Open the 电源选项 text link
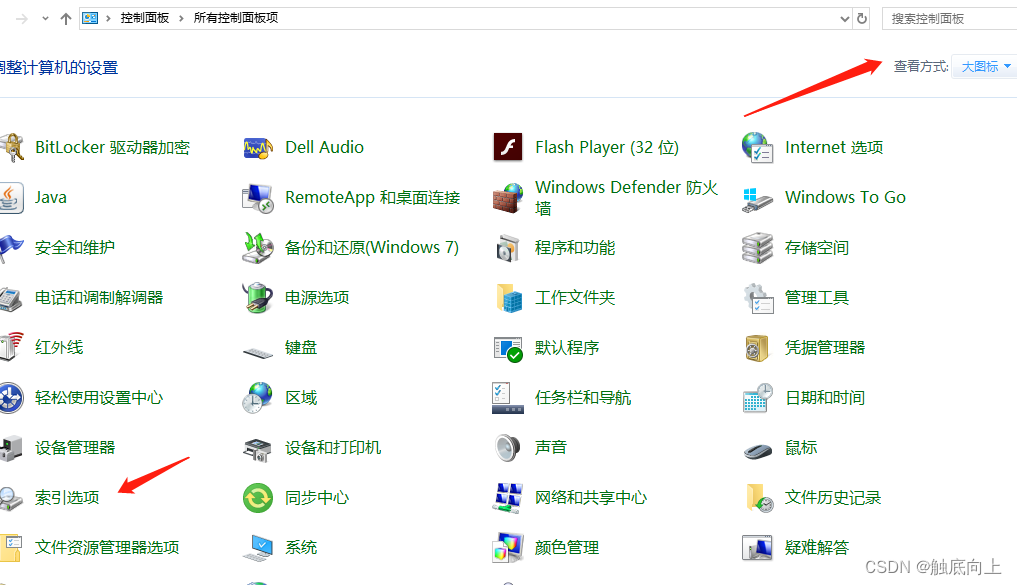This screenshot has width=1017, height=585. [317, 298]
